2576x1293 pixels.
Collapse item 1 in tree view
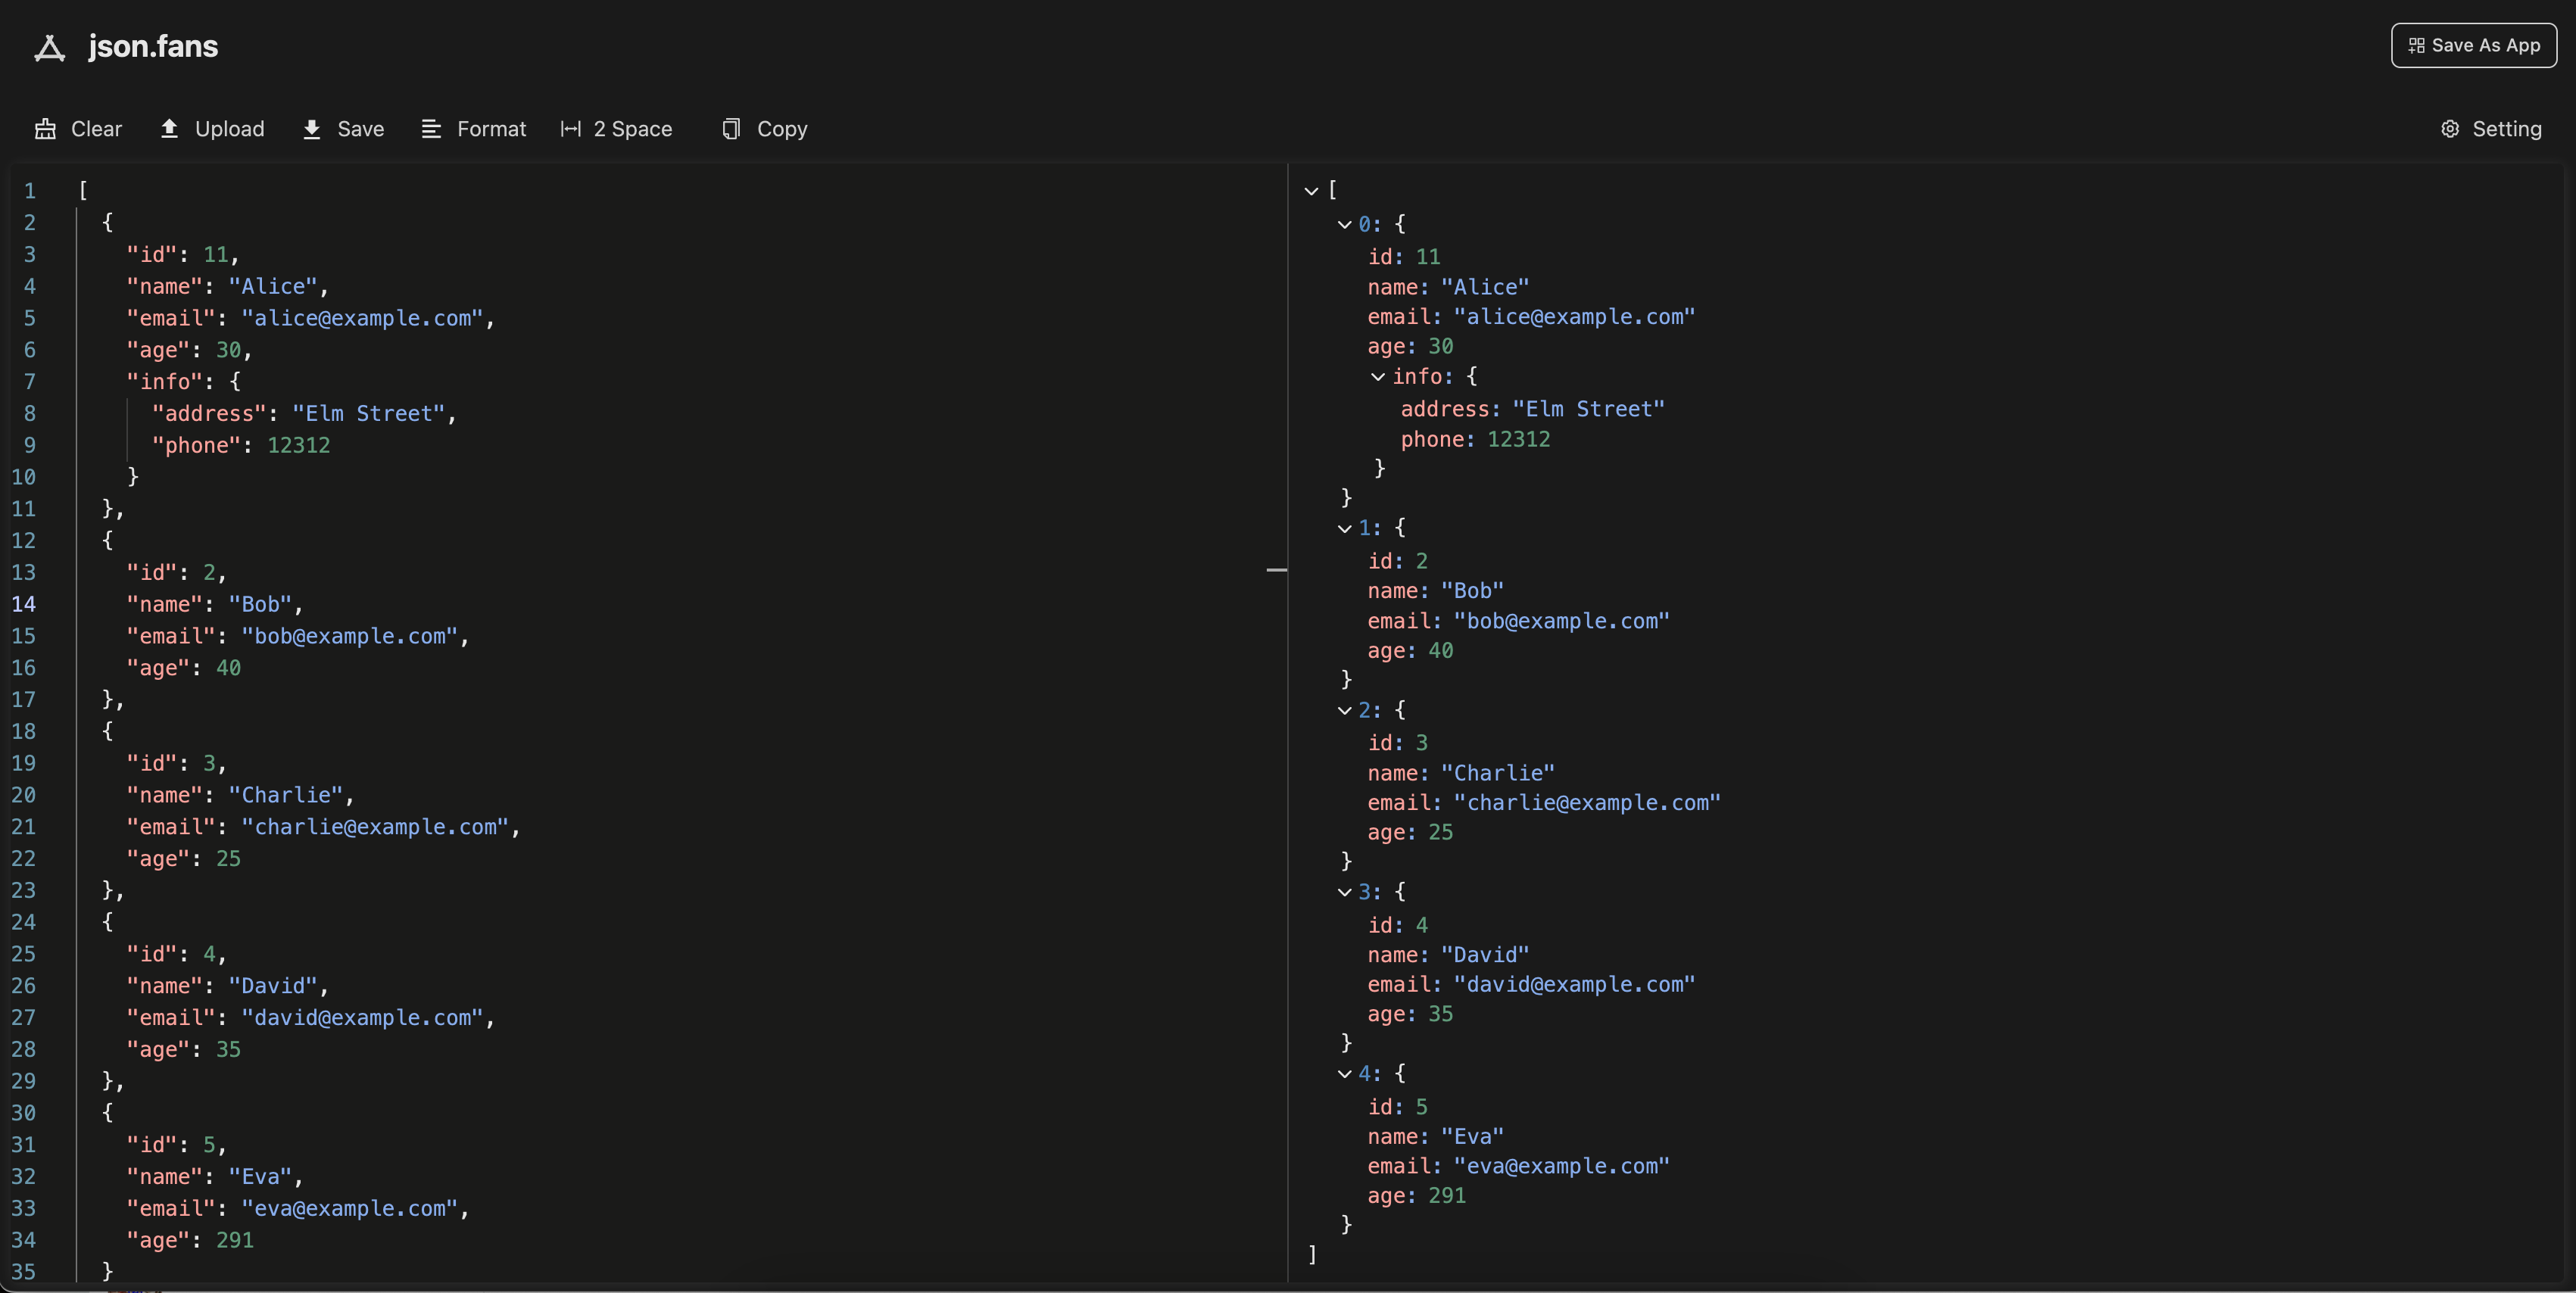[1344, 529]
